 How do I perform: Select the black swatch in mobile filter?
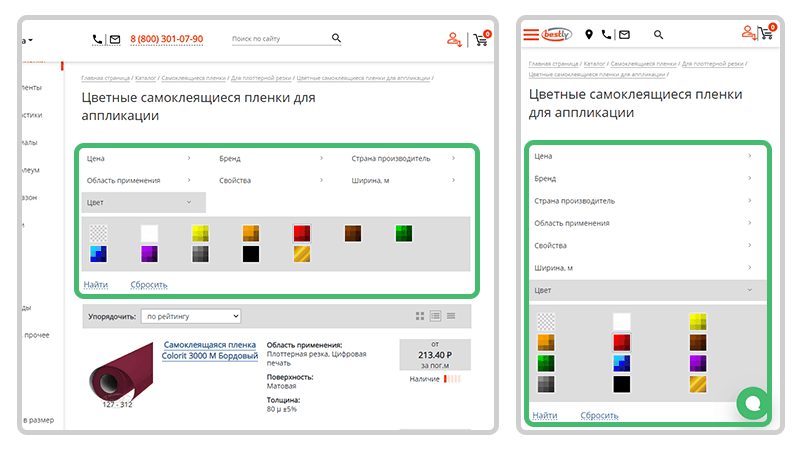(x=621, y=384)
